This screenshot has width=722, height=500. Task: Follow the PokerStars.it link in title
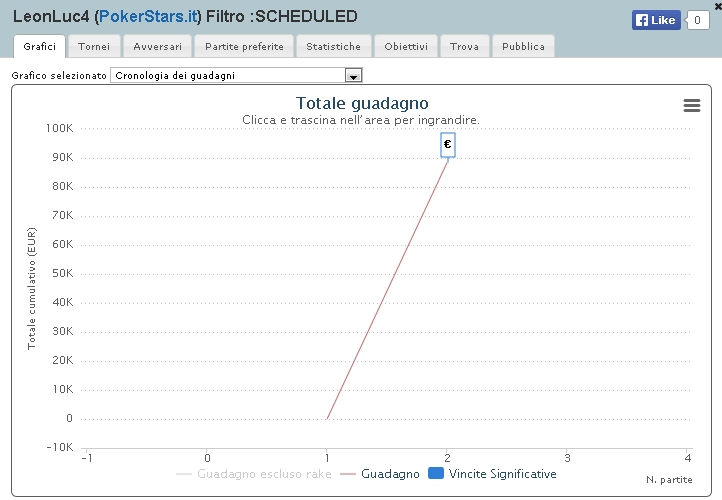pyautogui.click(x=148, y=17)
